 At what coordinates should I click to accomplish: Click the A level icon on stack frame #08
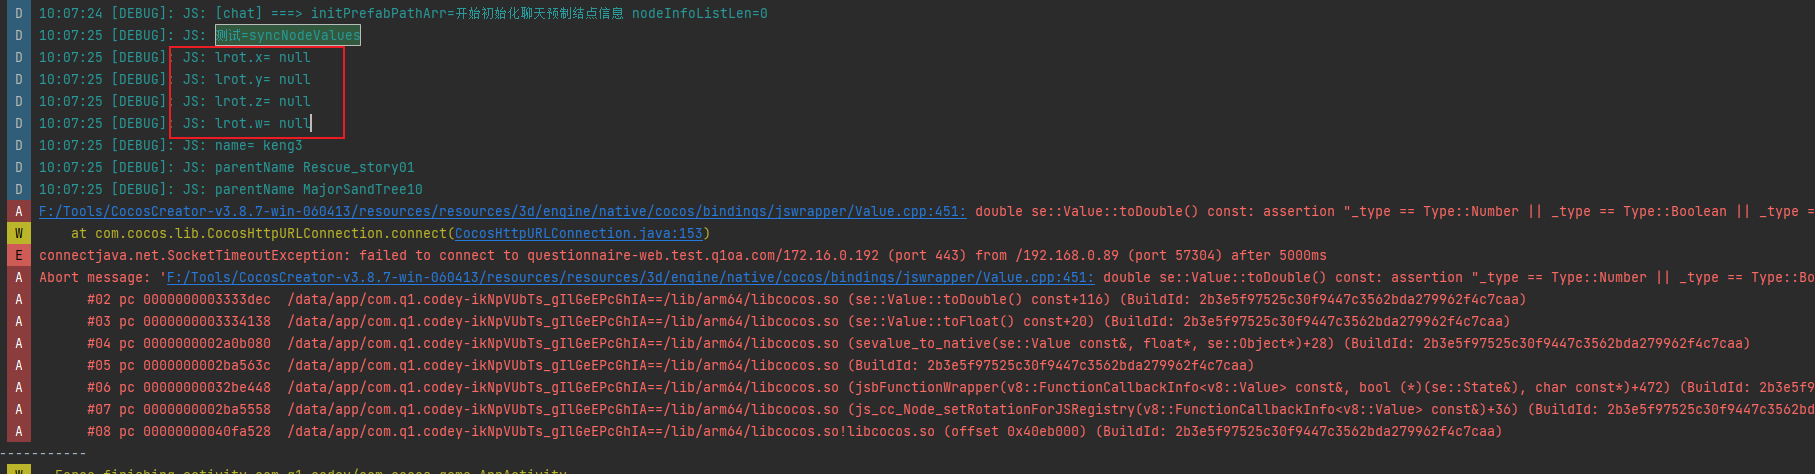pos(18,431)
